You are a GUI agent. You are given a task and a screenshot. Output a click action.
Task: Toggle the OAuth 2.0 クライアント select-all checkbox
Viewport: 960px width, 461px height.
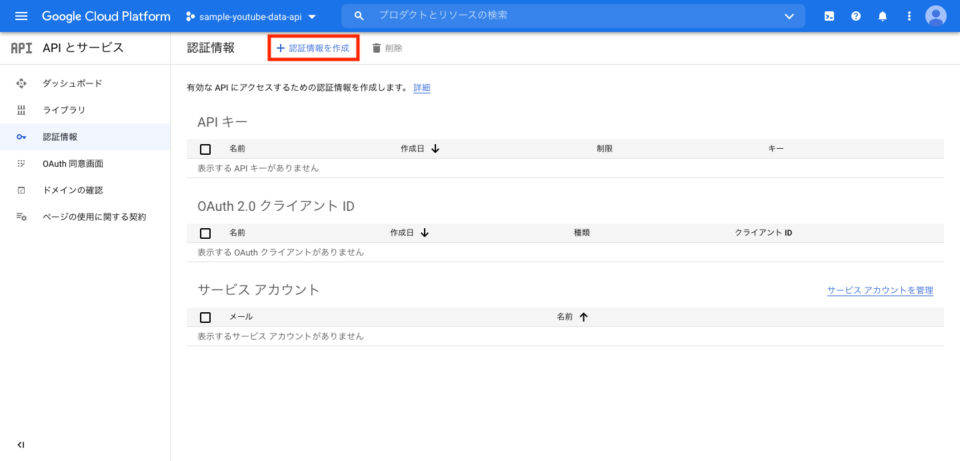pyautogui.click(x=206, y=233)
